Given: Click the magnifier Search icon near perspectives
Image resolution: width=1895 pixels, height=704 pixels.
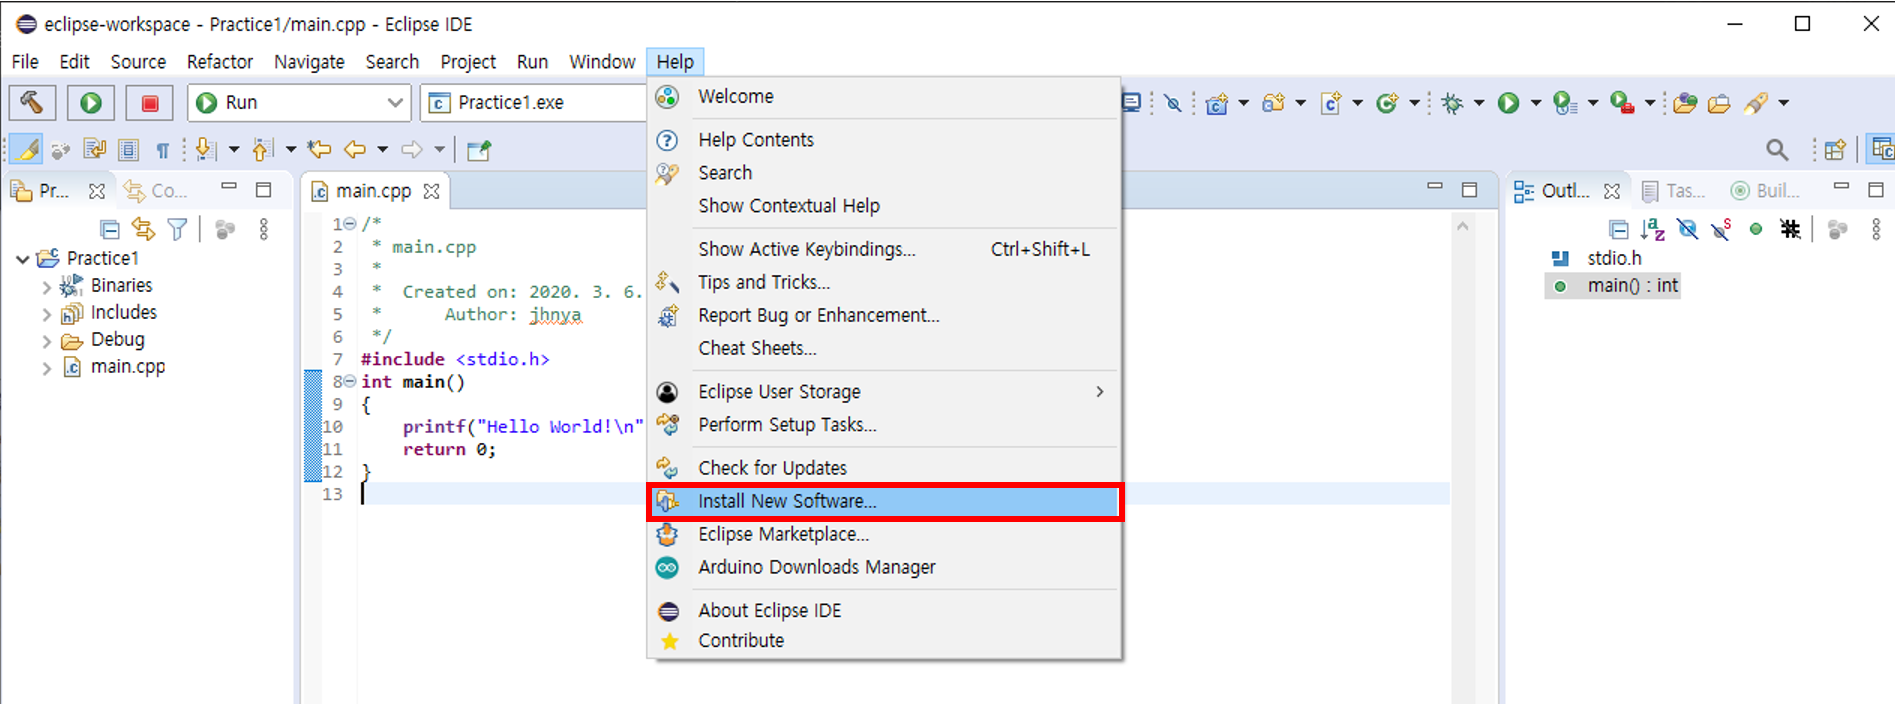Looking at the screenshot, I should 1777,150.
